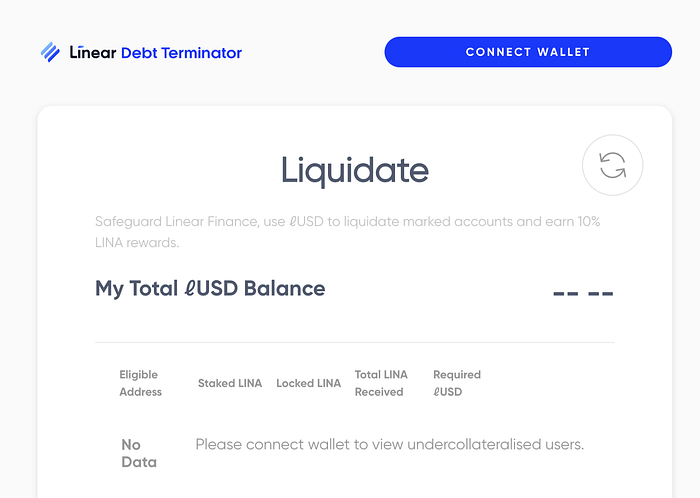Select the Eligible Address column header
Screen dimensions: 700x498
(141, 383)
